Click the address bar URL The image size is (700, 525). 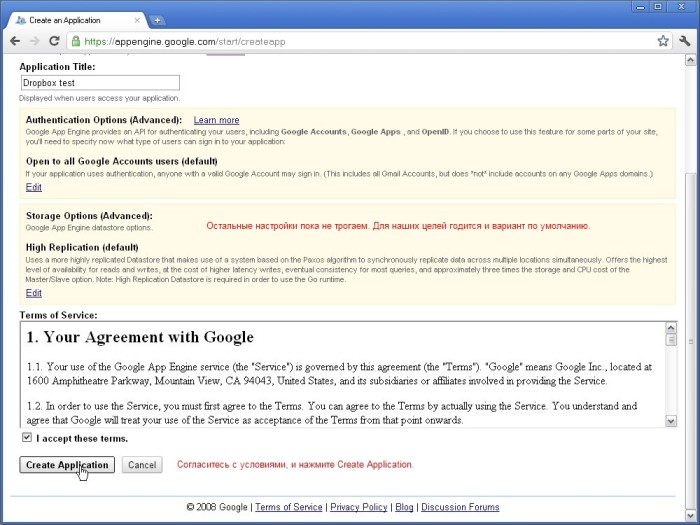coord(185,42)
